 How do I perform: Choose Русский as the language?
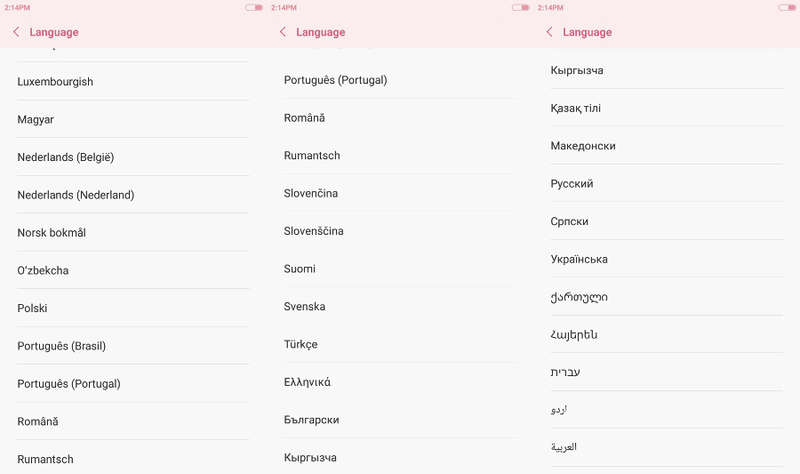(666, 184)
